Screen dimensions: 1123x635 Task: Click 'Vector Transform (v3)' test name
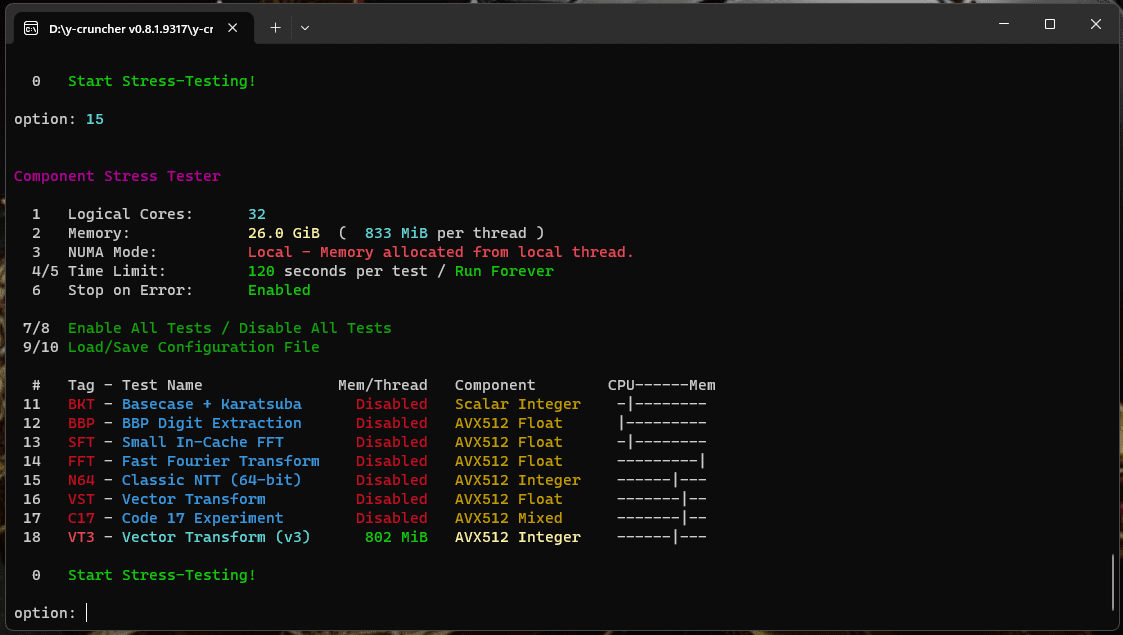coord(216,537)
